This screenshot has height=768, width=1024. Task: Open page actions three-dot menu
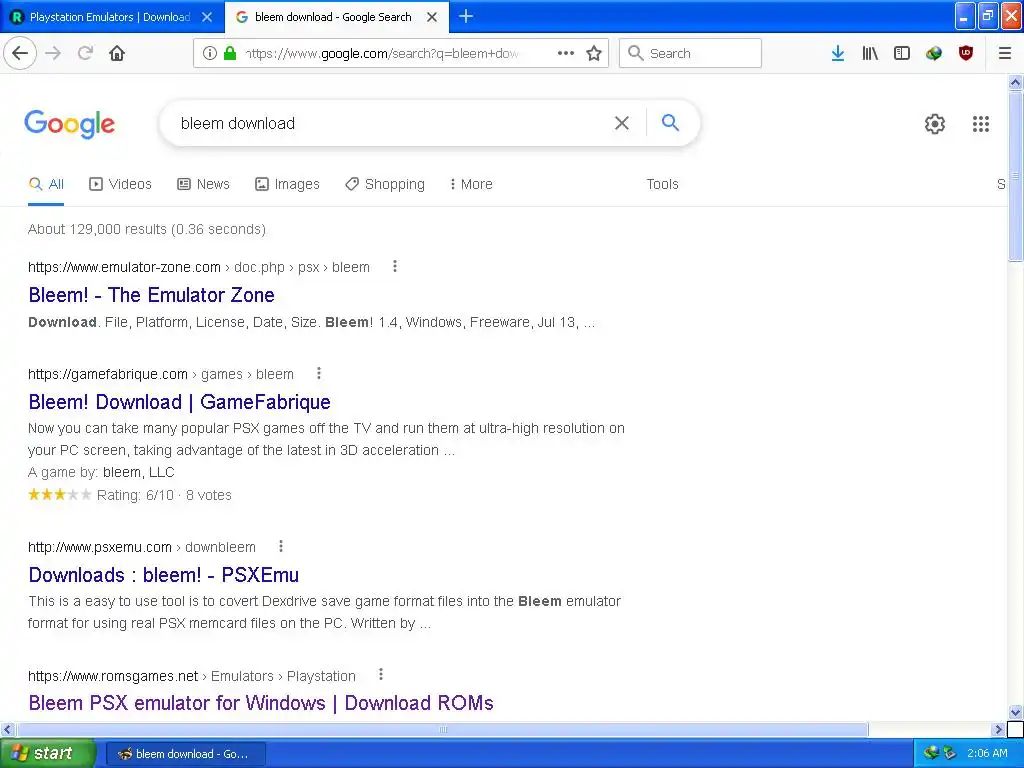click(566, 53)
